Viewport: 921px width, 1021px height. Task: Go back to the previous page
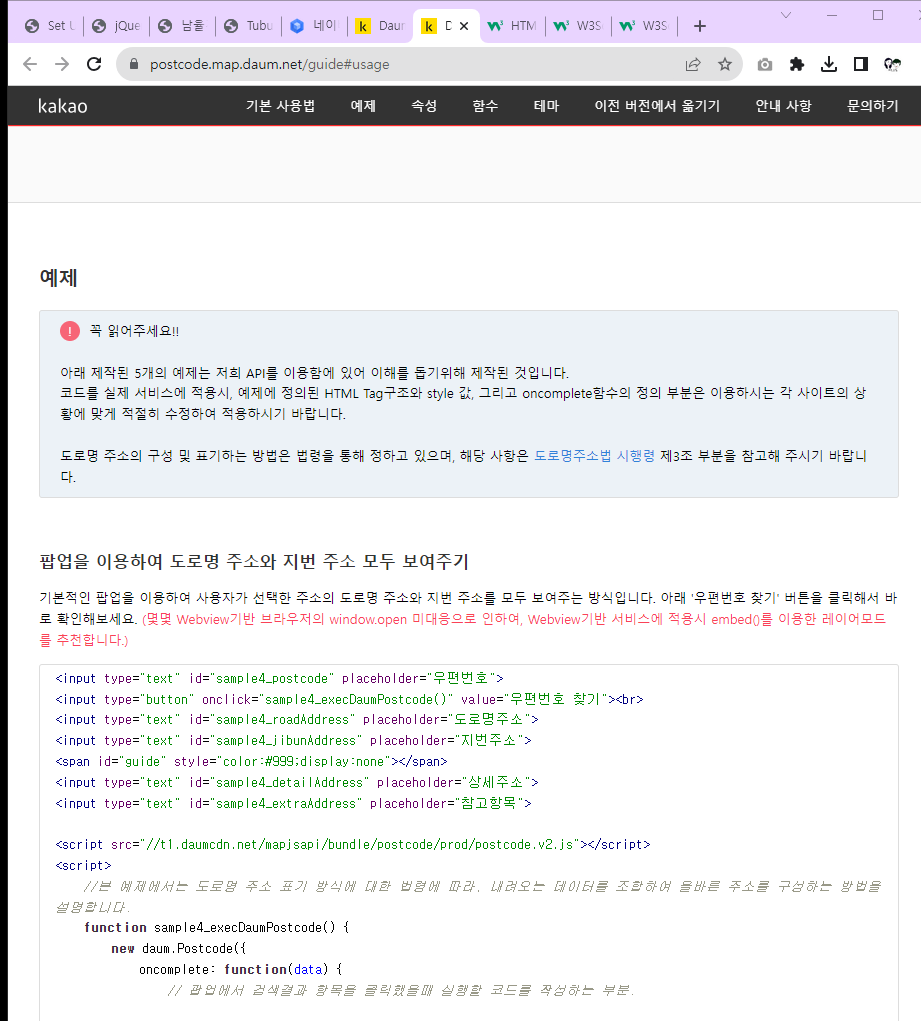click(x=30, y=64)
